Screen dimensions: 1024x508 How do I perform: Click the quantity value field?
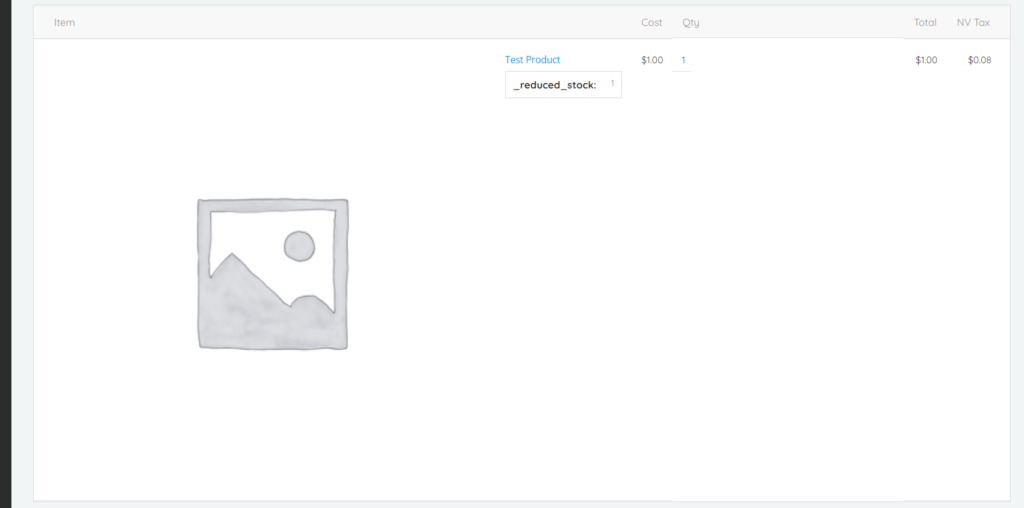coord(683,60)
